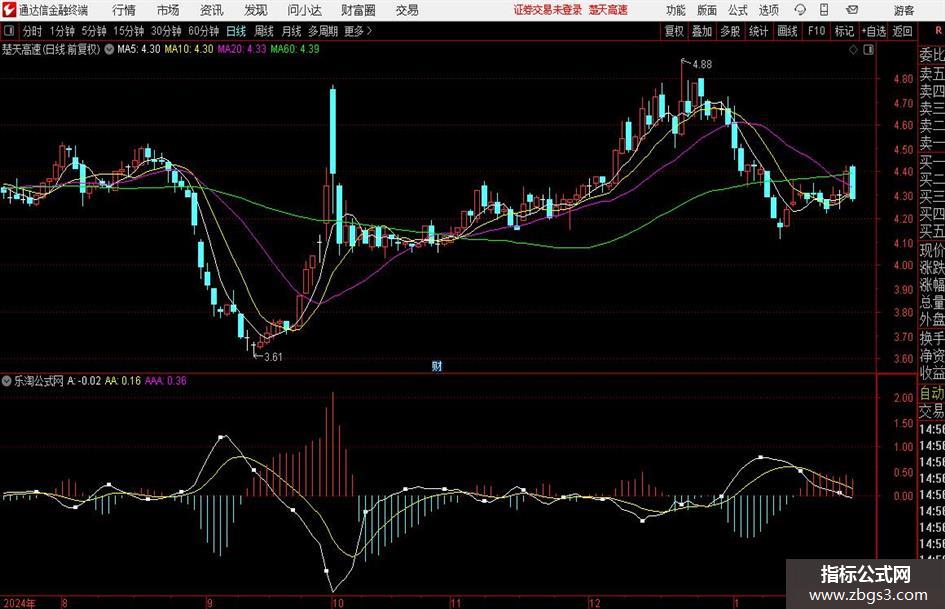Open the mail envelope icon
945x609 pixels.
[x=852, y=10]
